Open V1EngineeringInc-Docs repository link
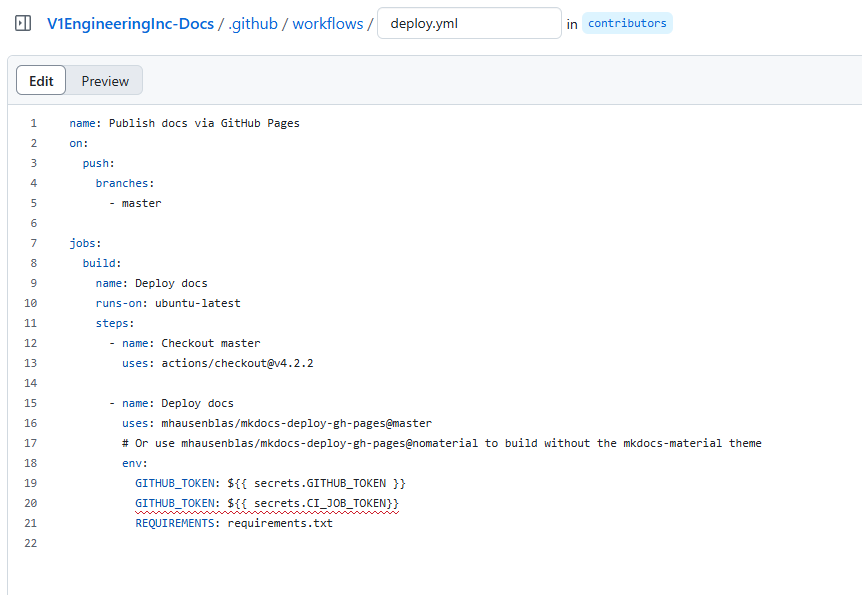Viewport: 862px width, 595px height. pyautogui.click(x=130, y=24)
